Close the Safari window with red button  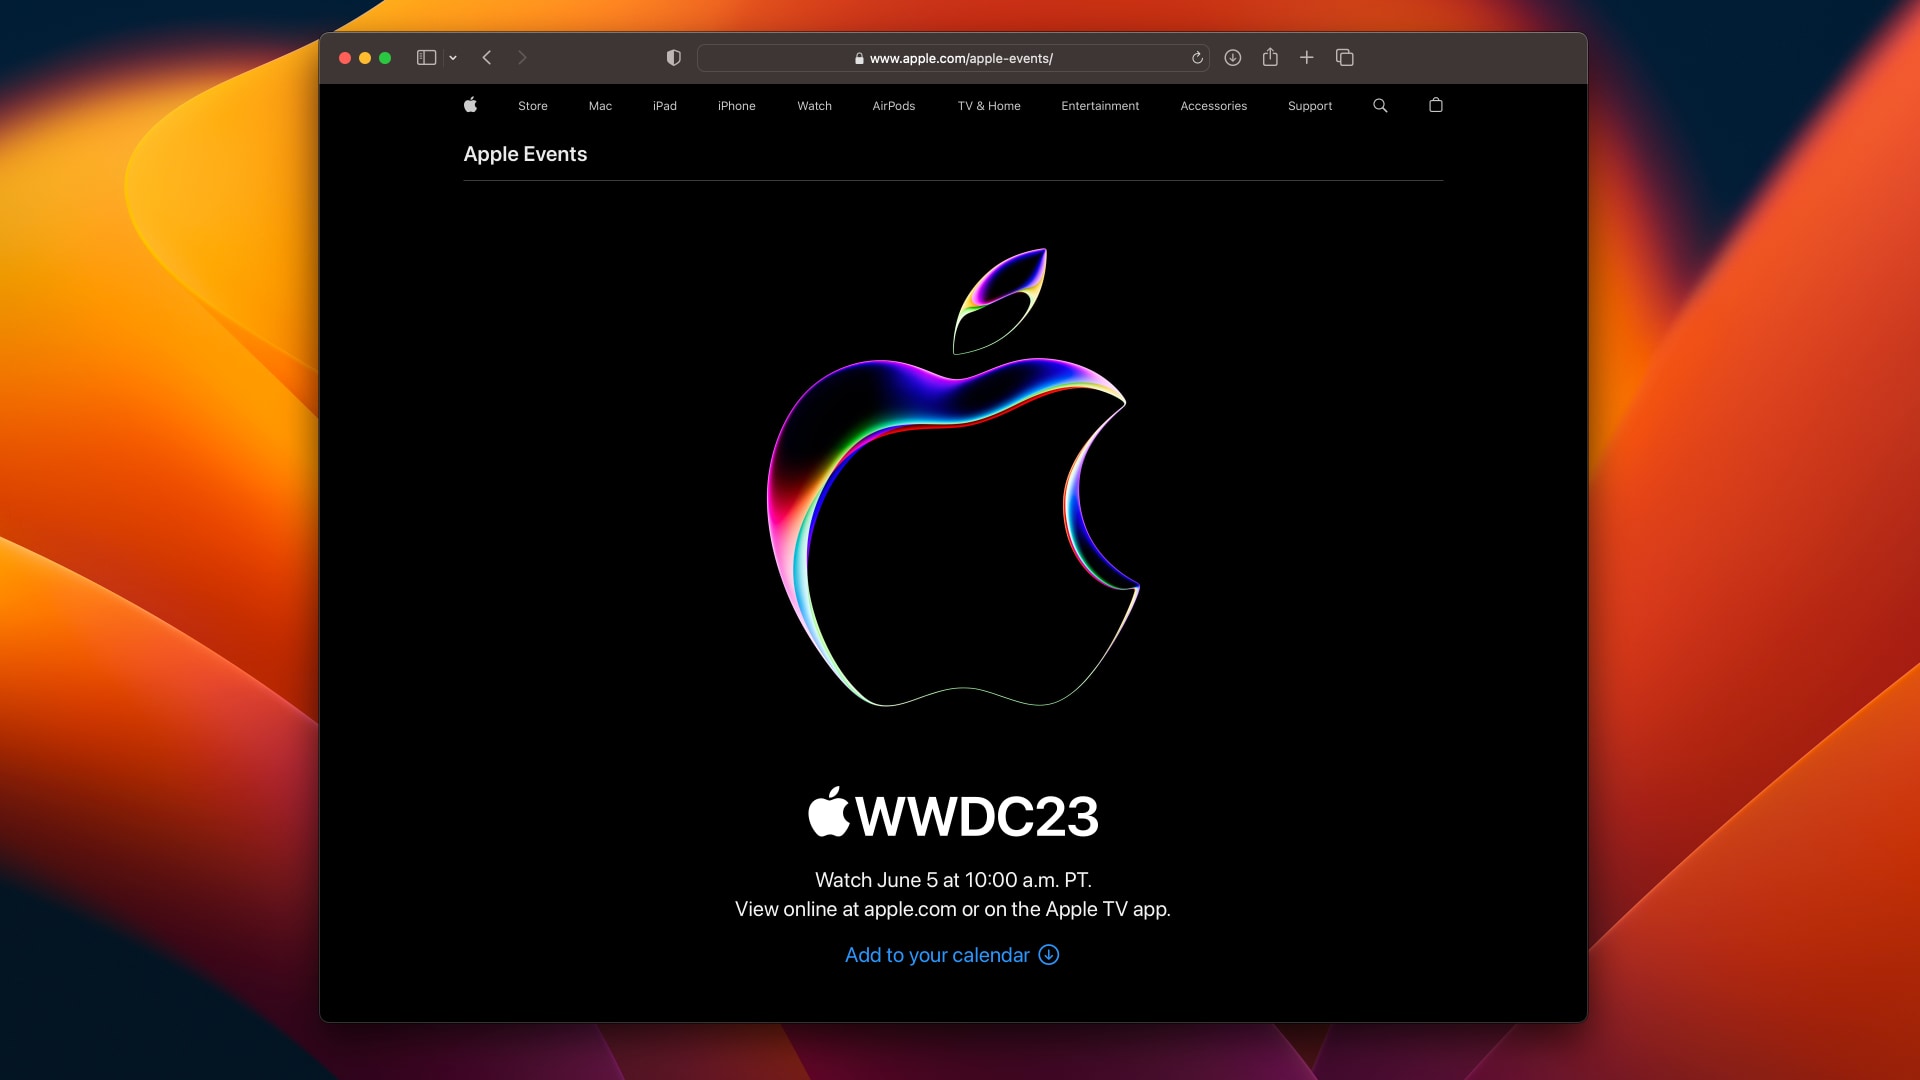[345, 58]
